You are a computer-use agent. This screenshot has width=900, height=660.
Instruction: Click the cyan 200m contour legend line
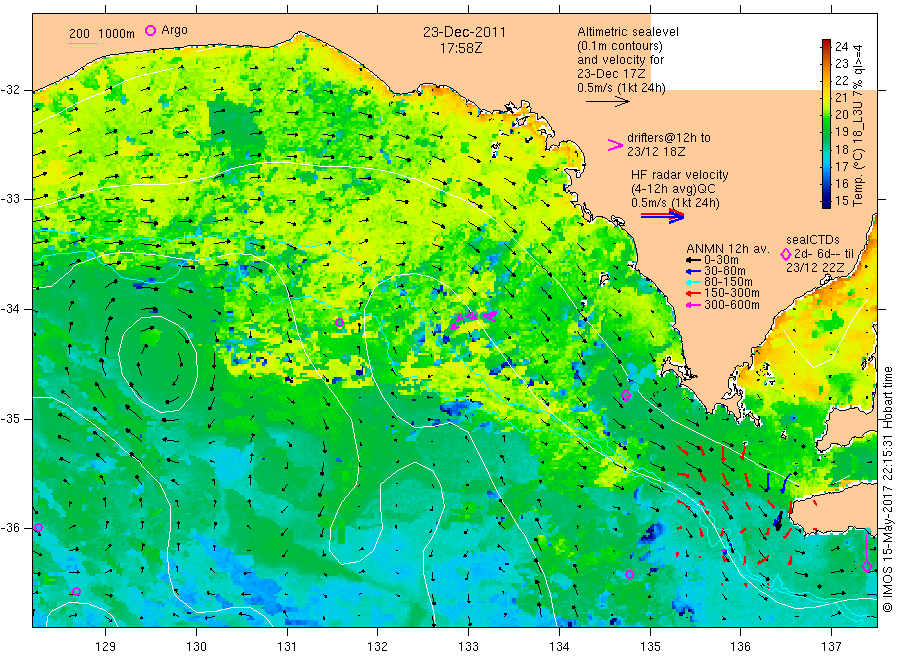(83, 42)
